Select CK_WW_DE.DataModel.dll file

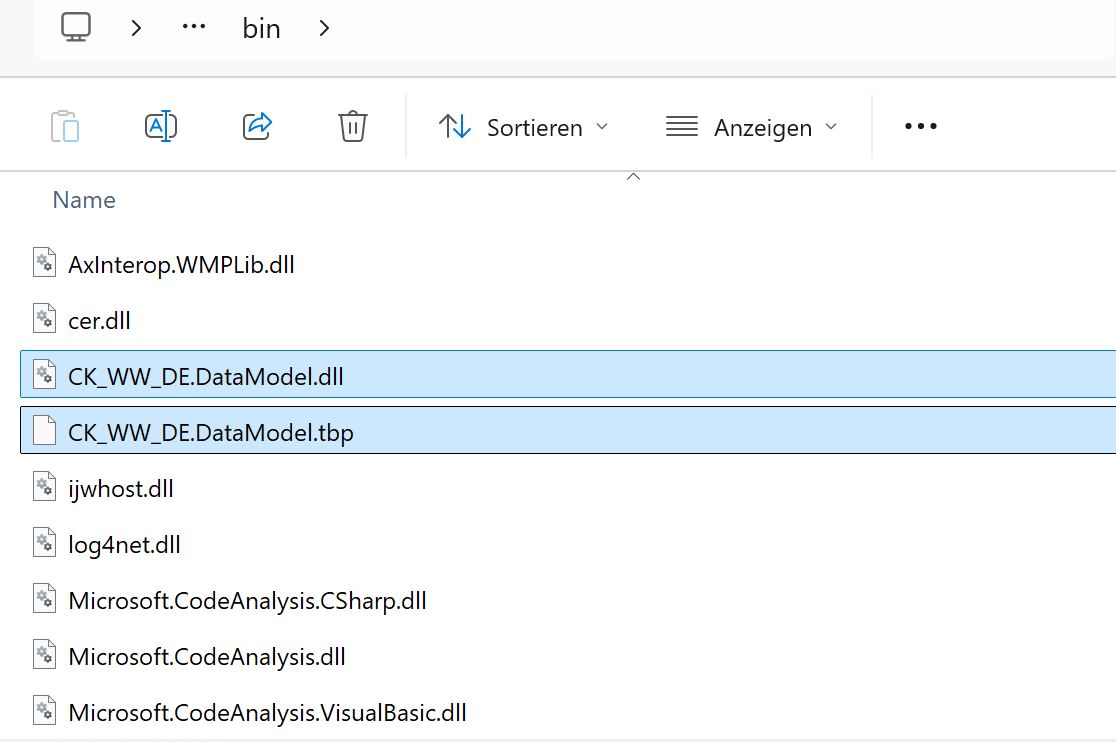(206, 377)
